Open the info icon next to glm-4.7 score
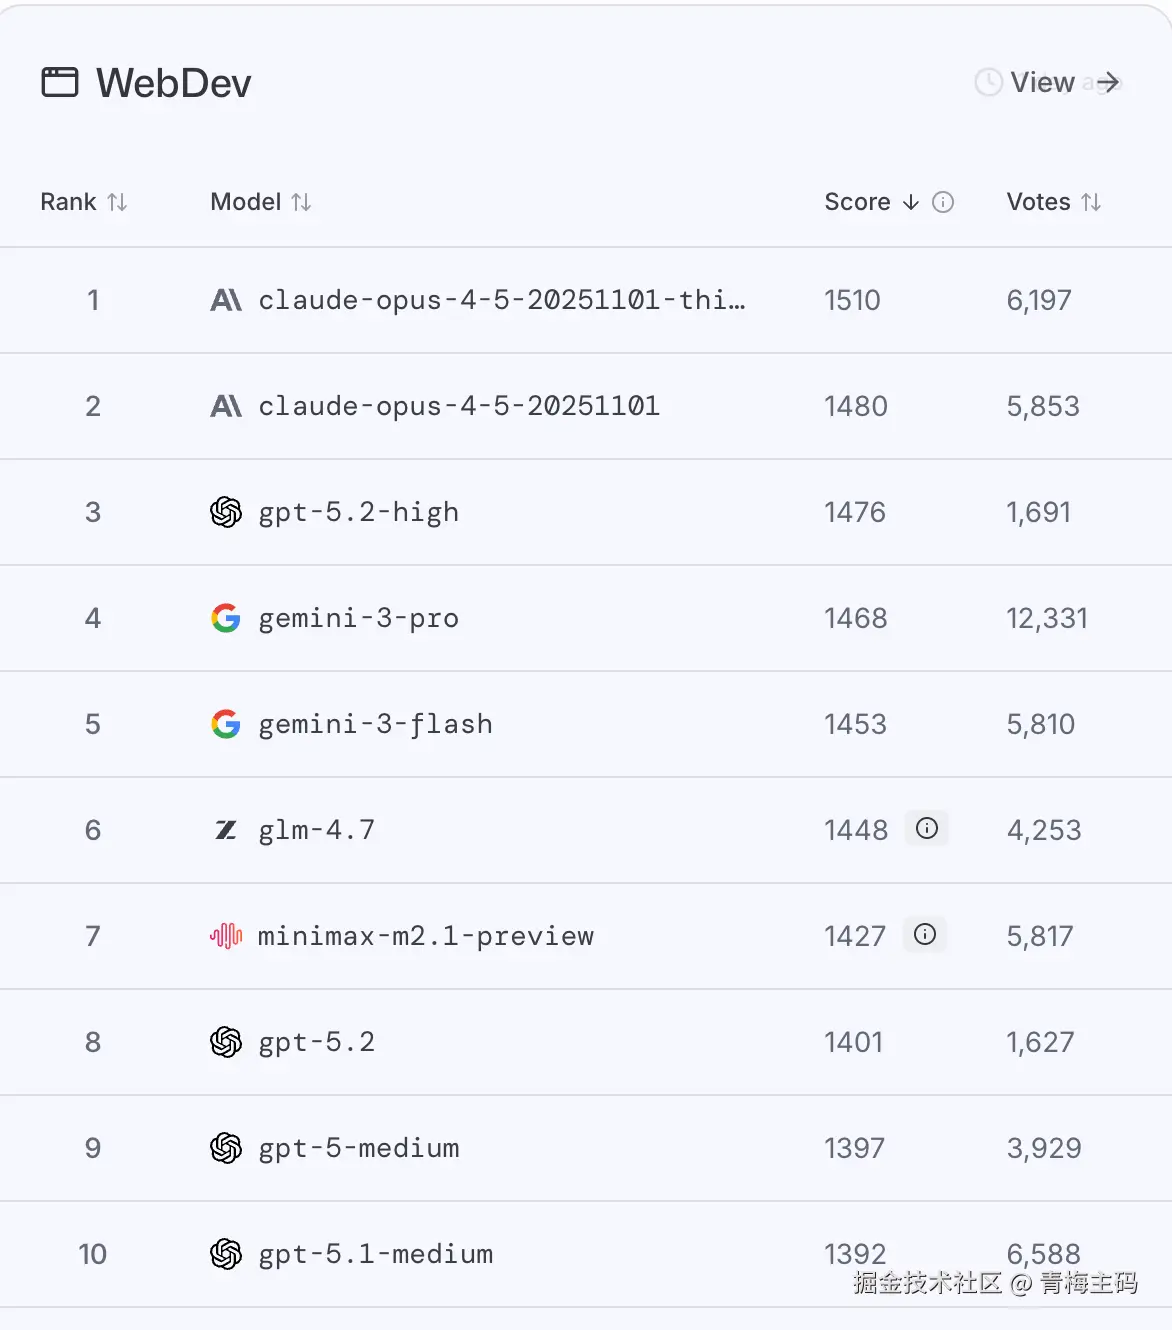1172x1330 pixels. point(927,828)
